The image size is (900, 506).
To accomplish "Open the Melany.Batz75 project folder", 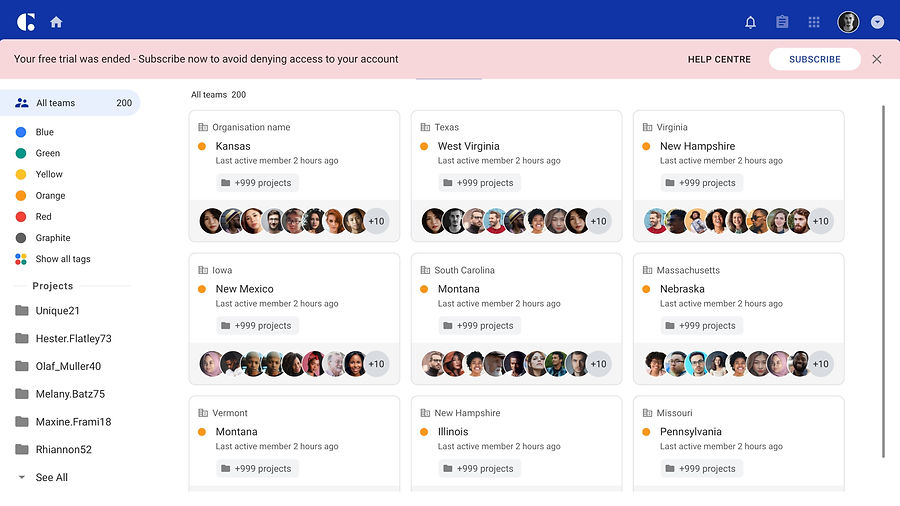I will 70,394.
